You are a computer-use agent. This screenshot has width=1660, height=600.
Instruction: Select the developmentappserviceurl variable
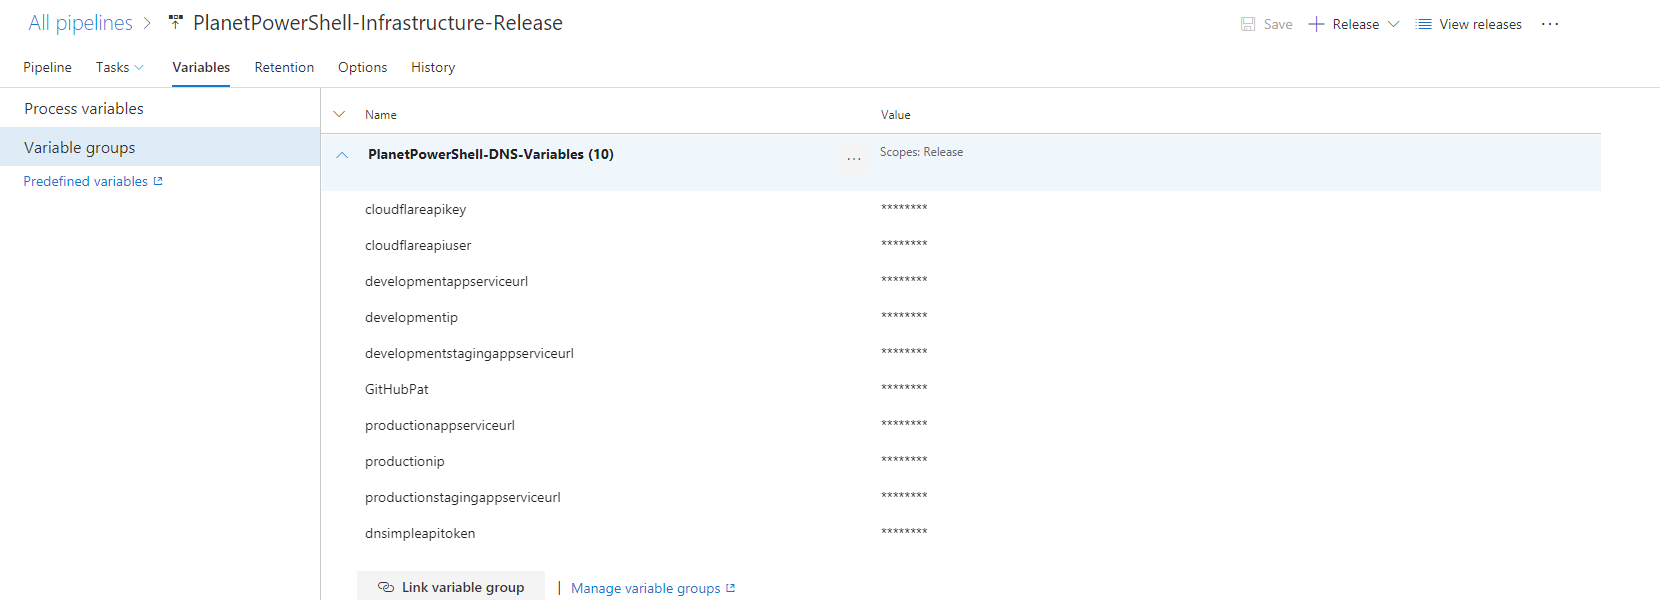pos(446,281)
